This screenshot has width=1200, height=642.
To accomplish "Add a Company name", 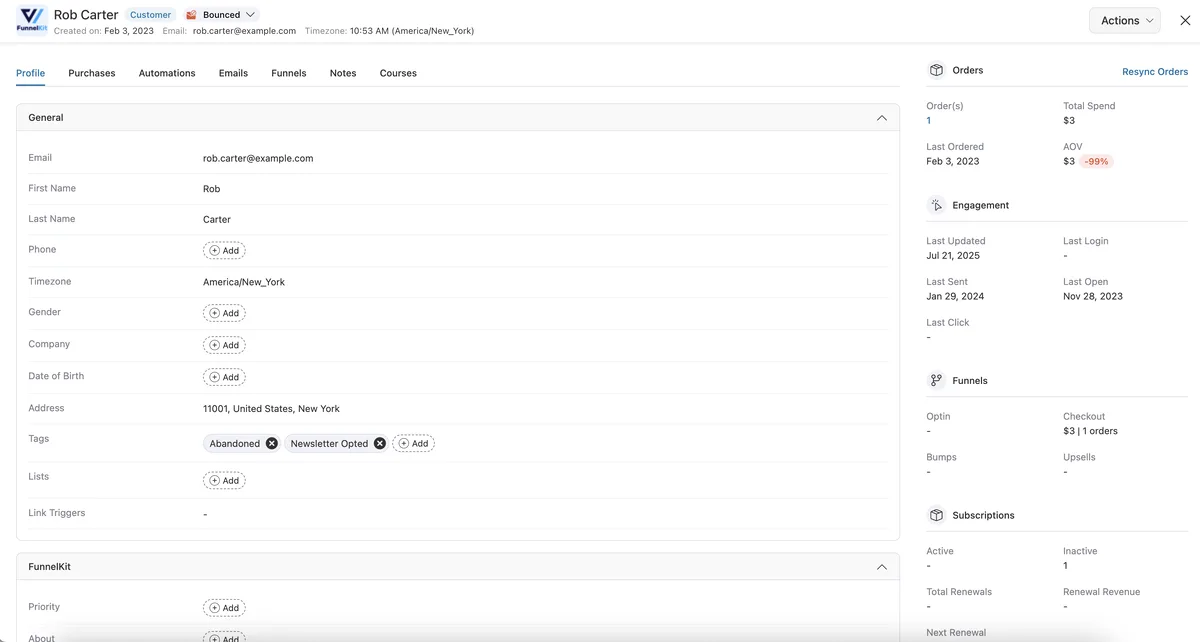I will (x=224, y=345).
